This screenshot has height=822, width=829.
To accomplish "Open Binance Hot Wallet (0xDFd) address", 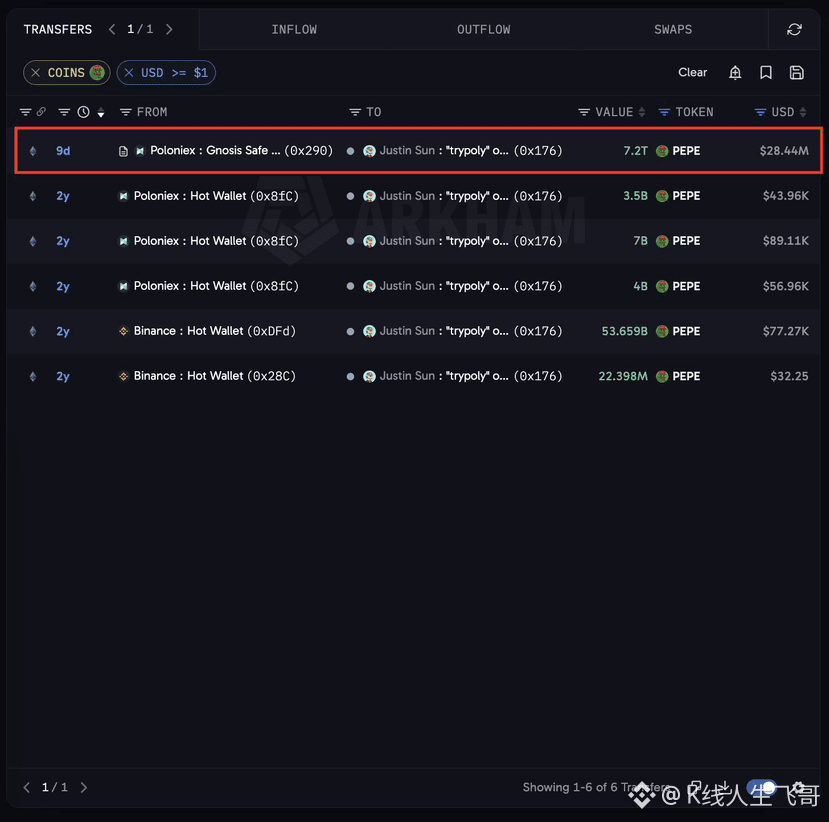I will (x=214, y=331).
